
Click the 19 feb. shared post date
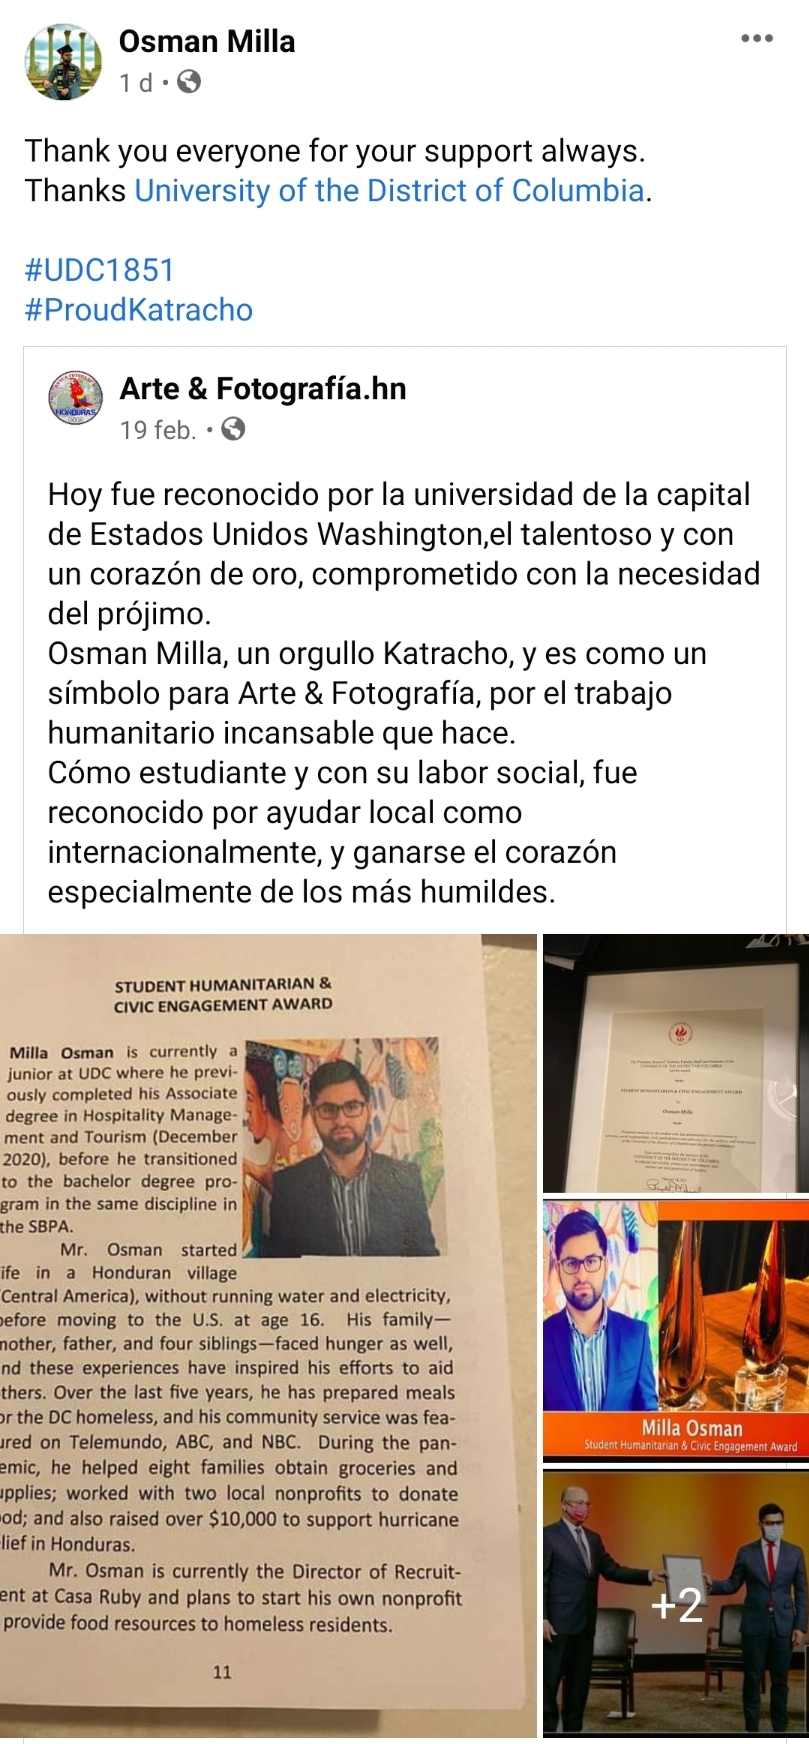click(x=158, y=430)
